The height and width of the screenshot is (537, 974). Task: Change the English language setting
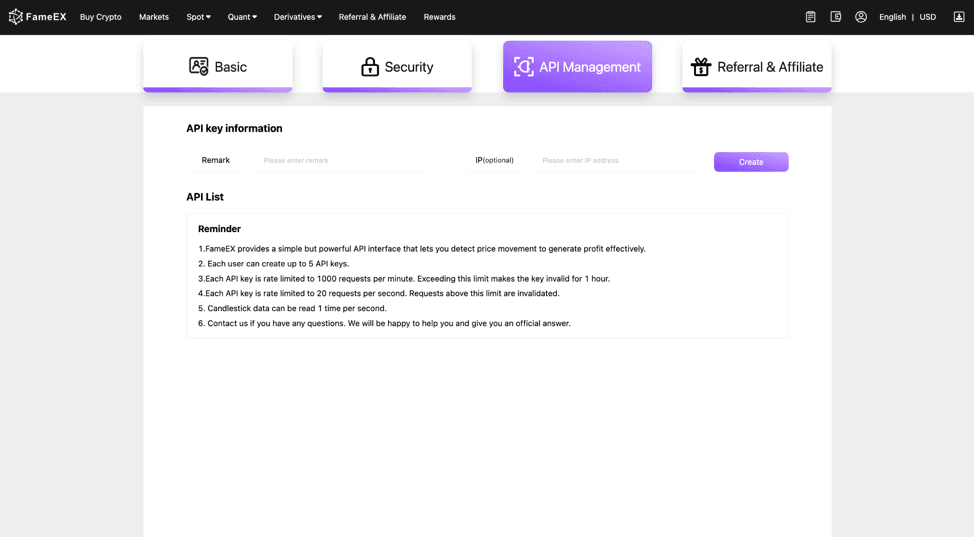click(x=892, y=17)
